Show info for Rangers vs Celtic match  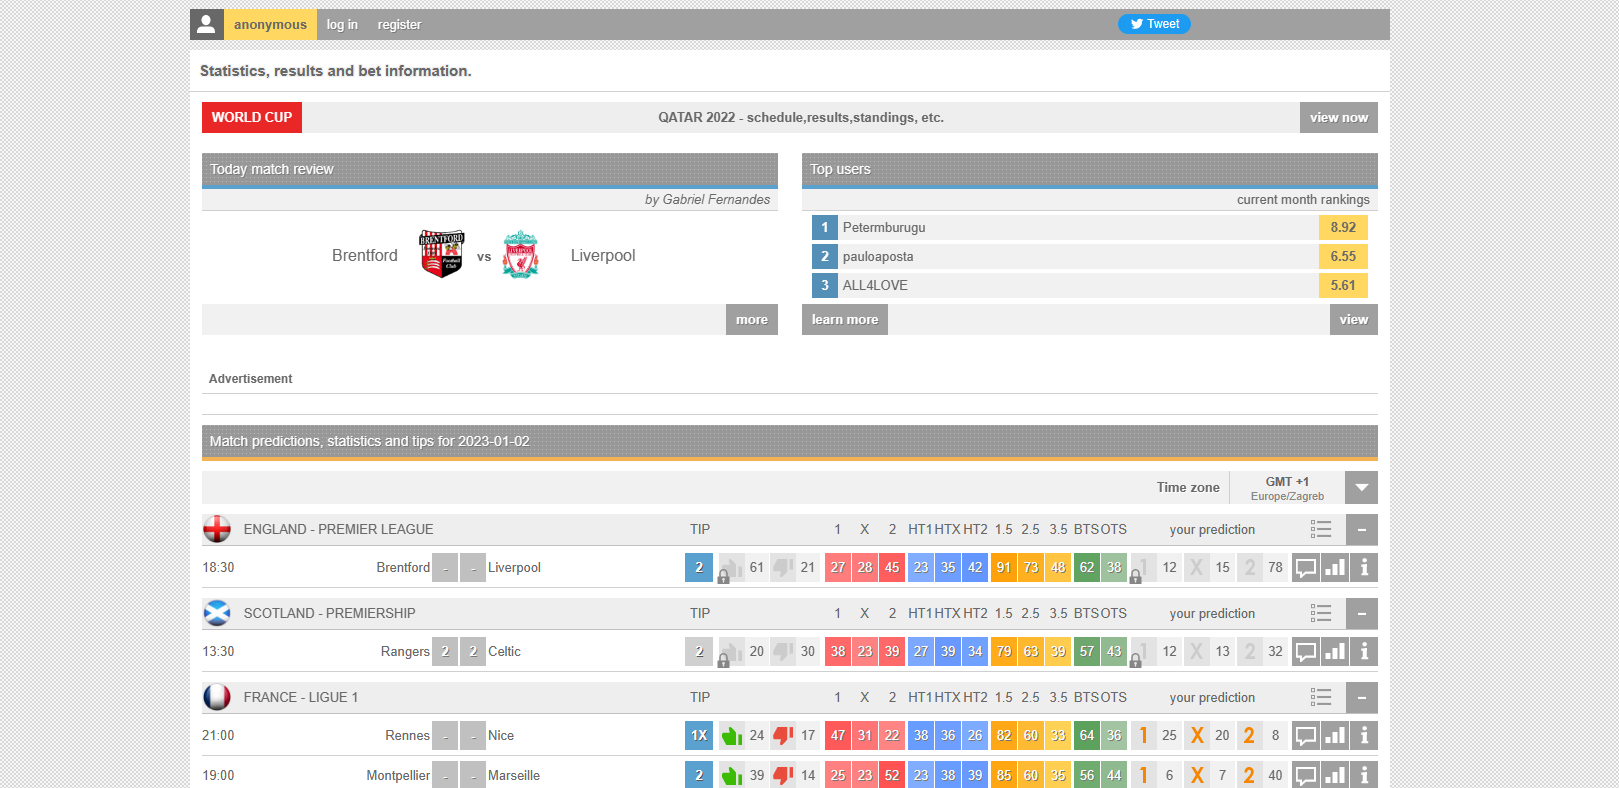[1364, 652]
